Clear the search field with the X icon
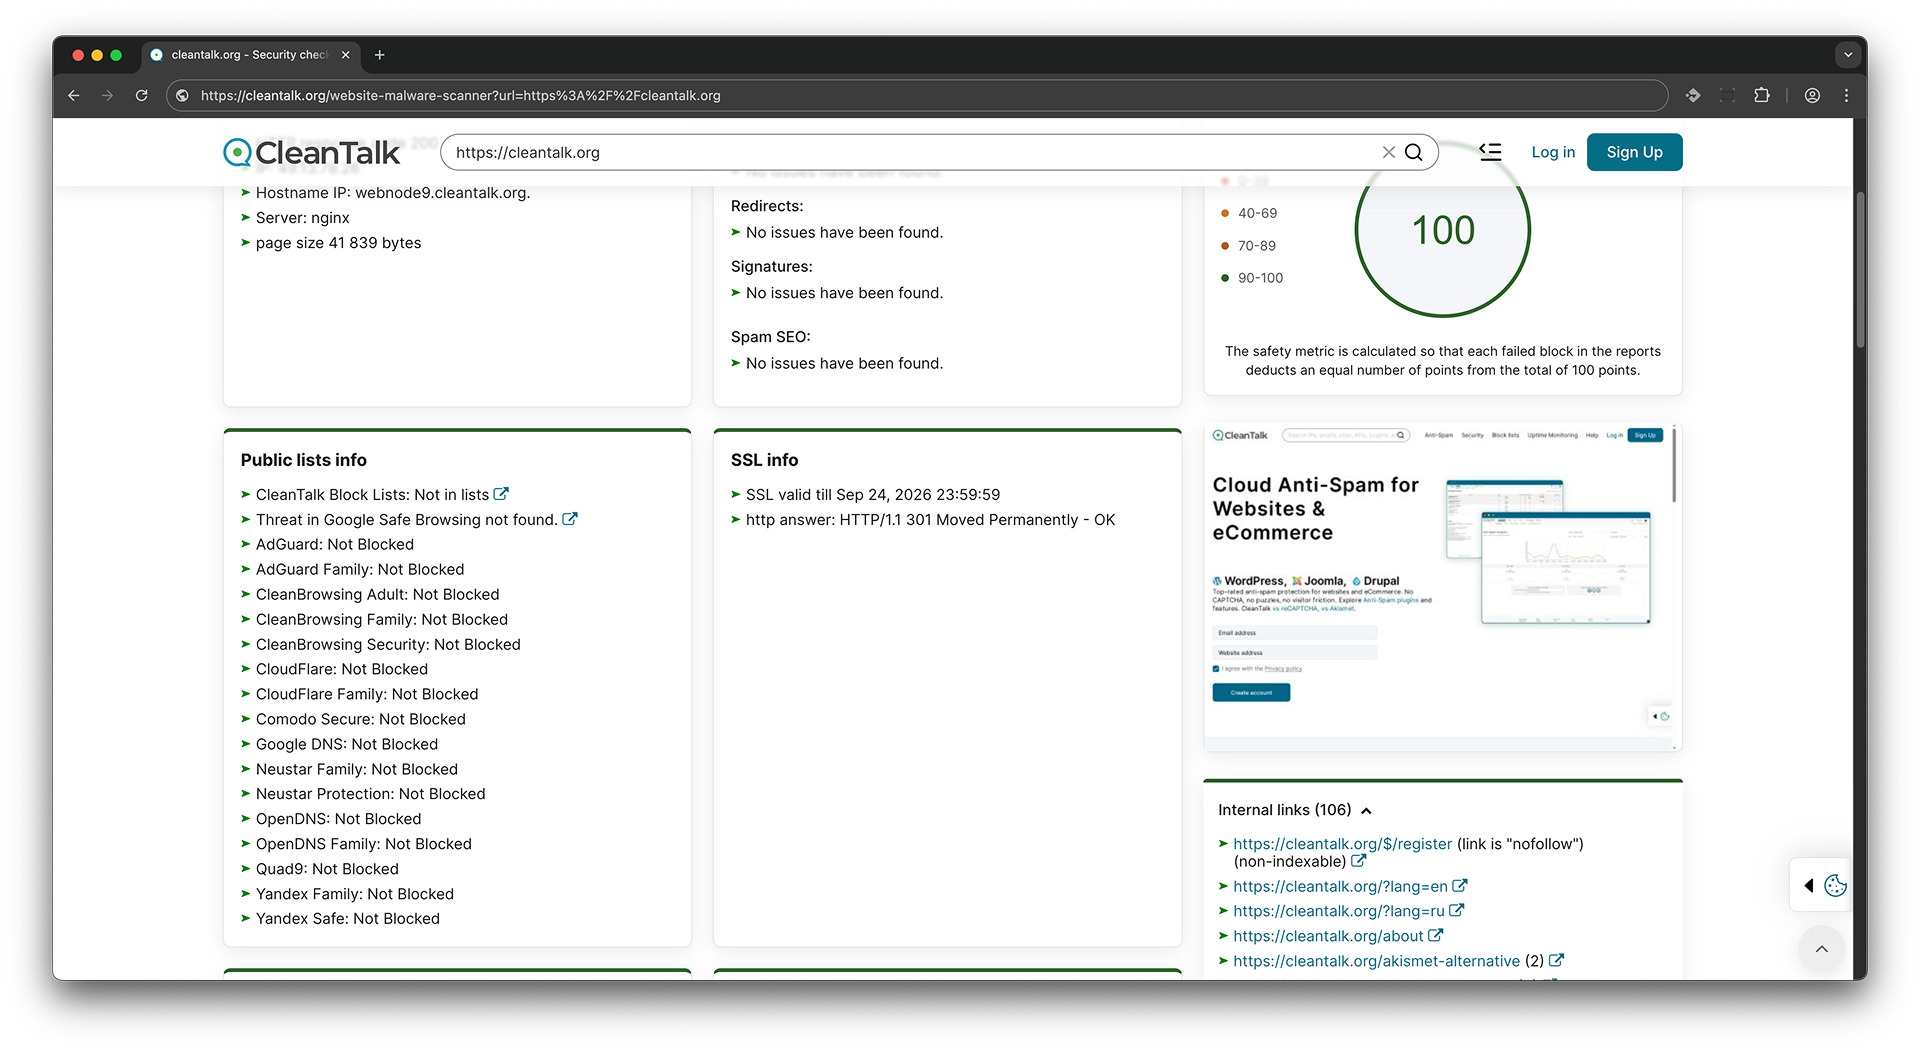Screen dimensions: 1920x1050 point(1388,152)
